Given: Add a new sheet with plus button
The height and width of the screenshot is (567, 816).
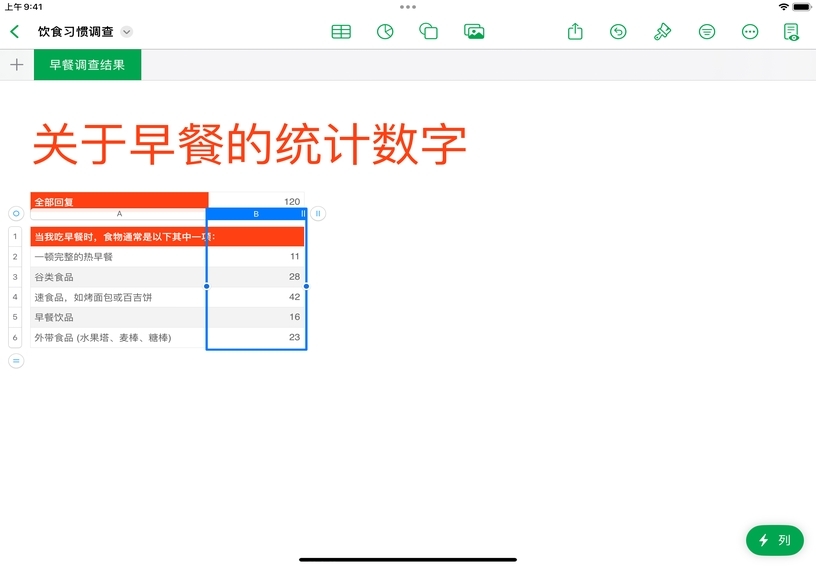Looking at the screenshot, I should coord(16,65).
